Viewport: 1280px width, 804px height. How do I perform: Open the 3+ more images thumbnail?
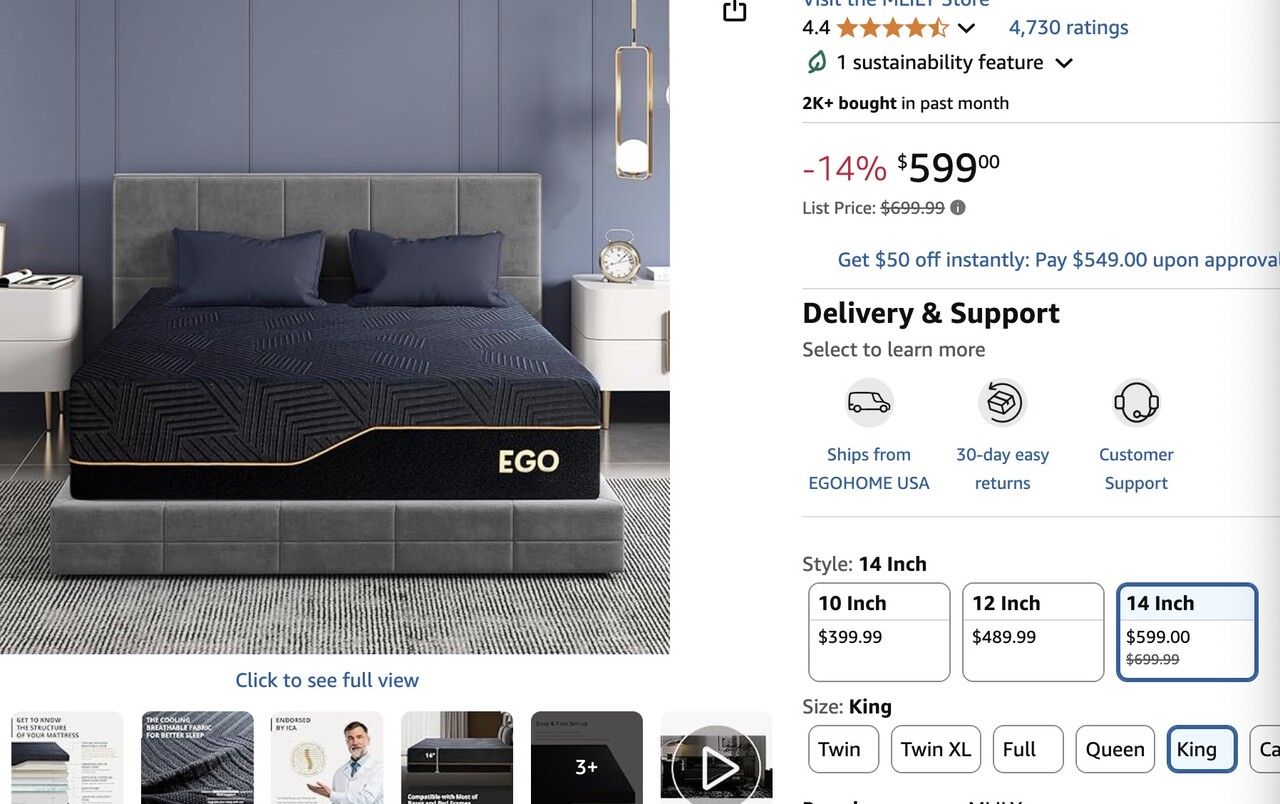tap(587, 758)
